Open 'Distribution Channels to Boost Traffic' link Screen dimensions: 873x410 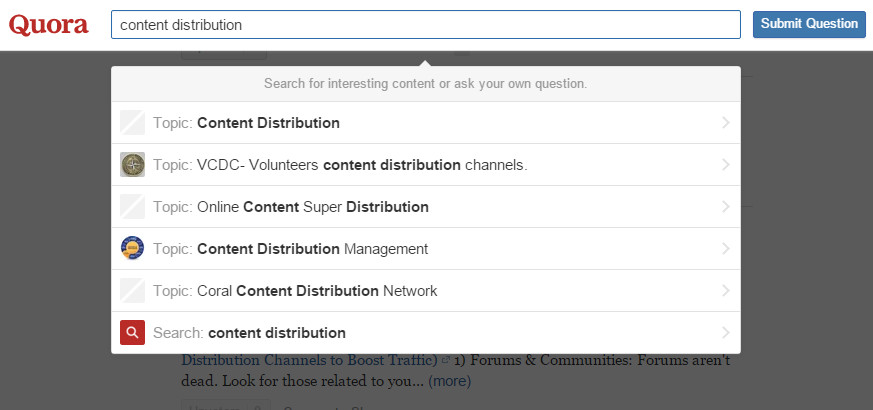point(310,360)
